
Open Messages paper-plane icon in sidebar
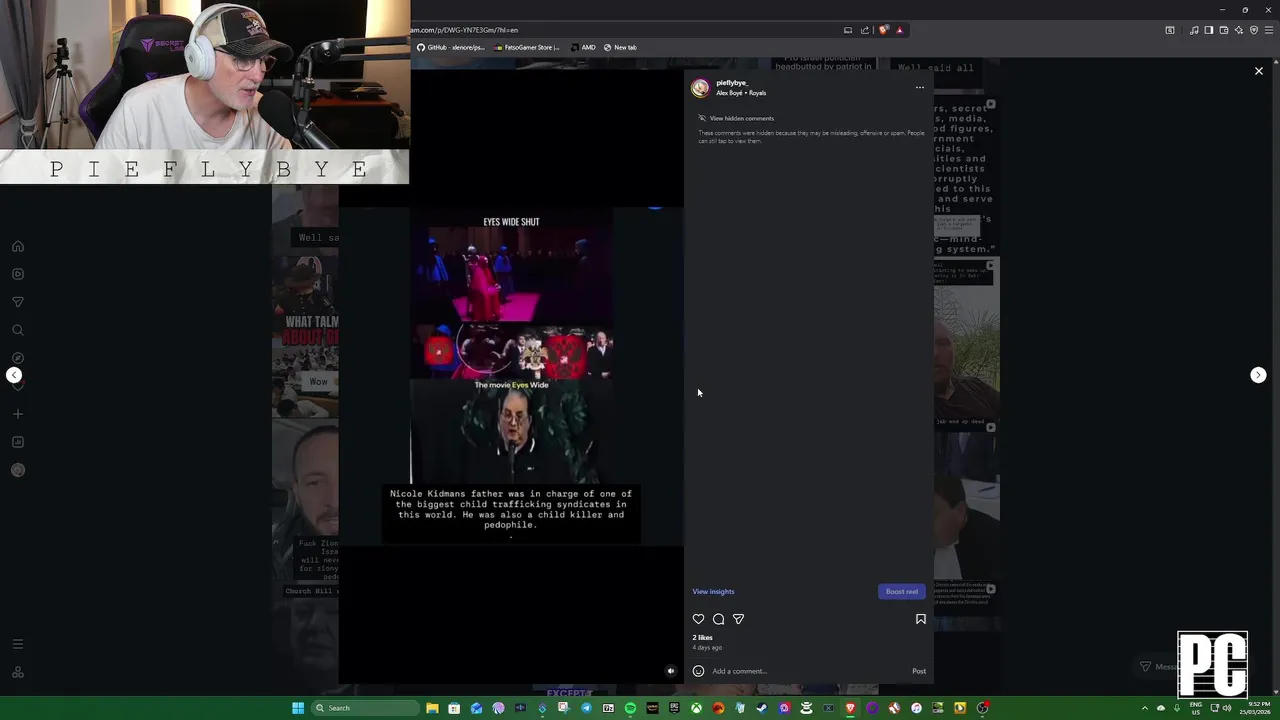(18, 302)
